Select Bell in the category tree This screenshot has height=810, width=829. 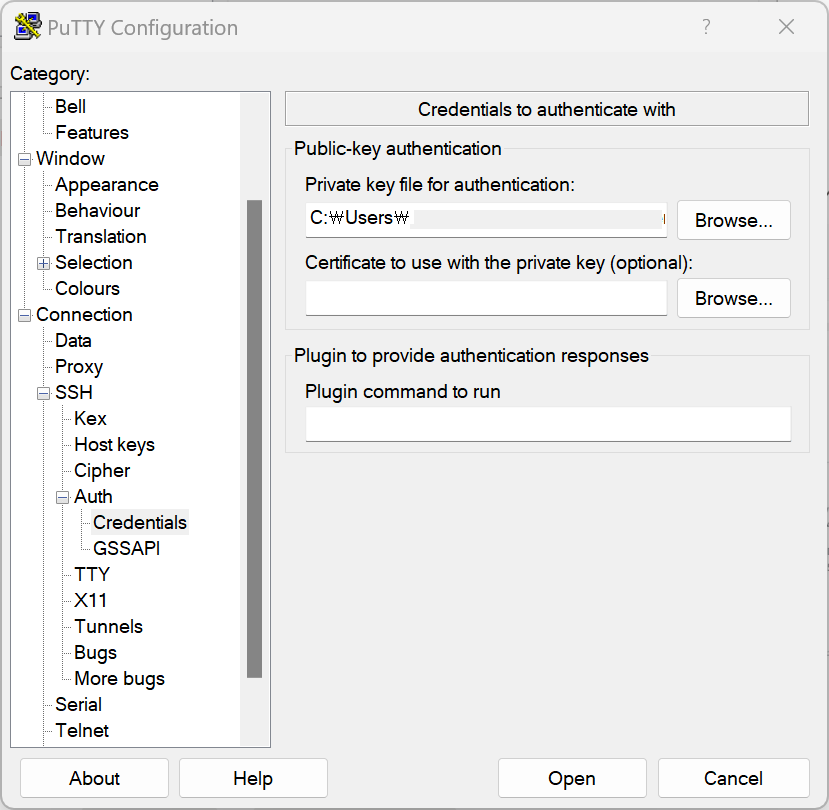pos(70,106)
